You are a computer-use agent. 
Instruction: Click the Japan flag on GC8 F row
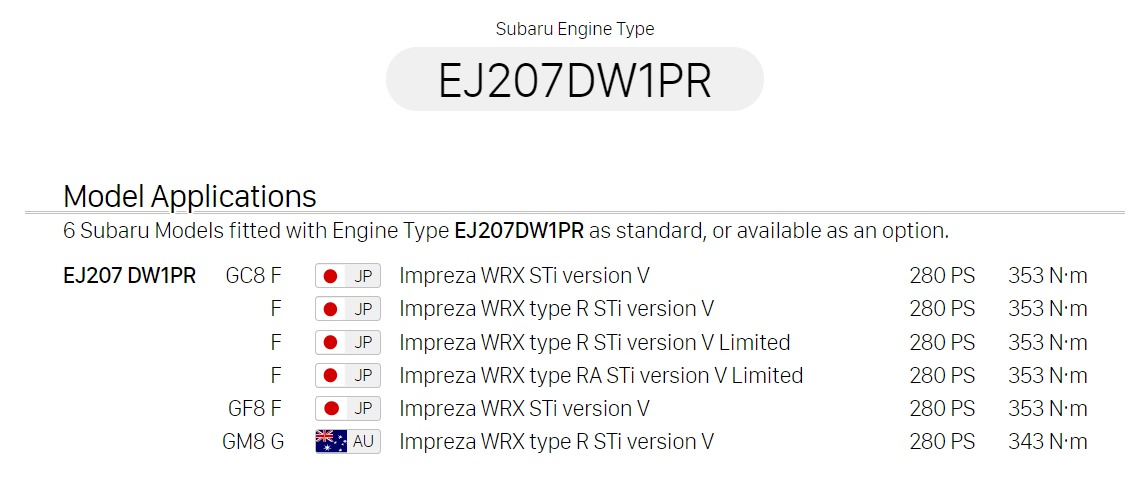348,276
